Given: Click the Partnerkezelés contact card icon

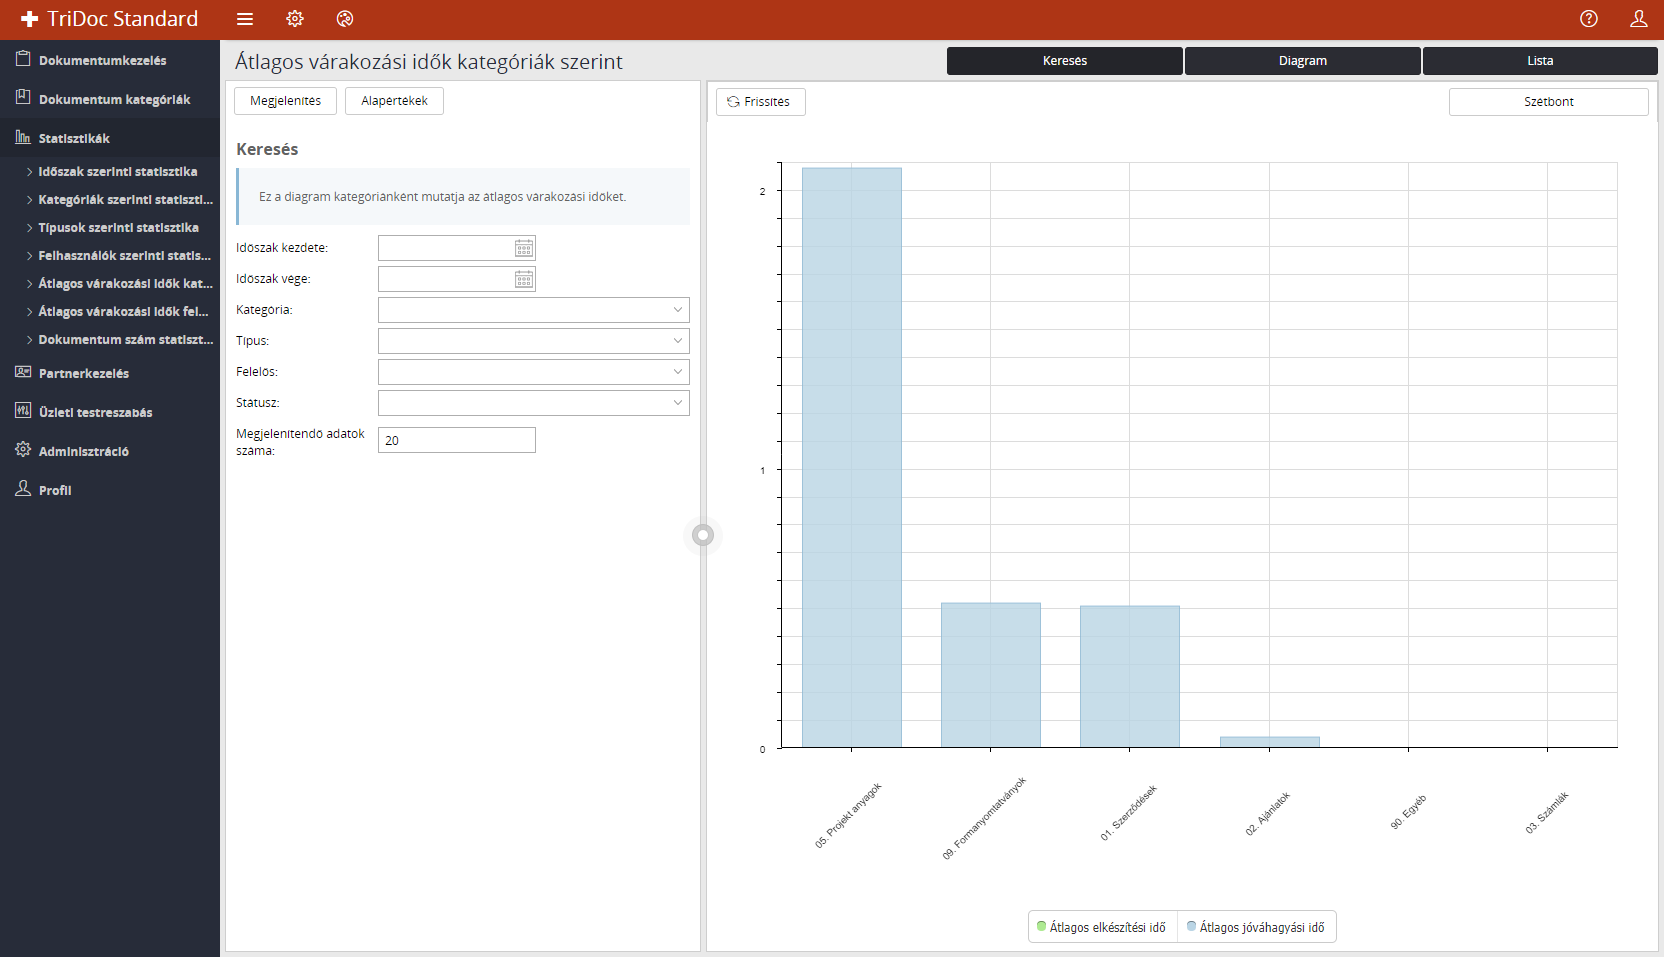Looking at the screenshot, I should [x=23, y=372].
